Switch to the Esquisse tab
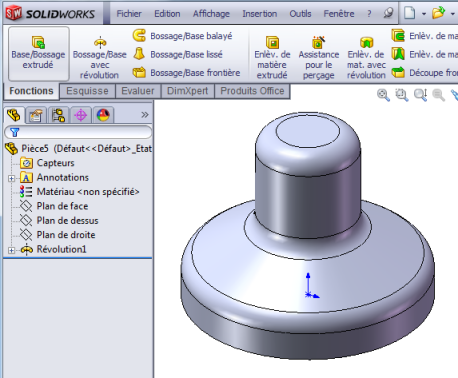458x378 pixels. point(87,91)
